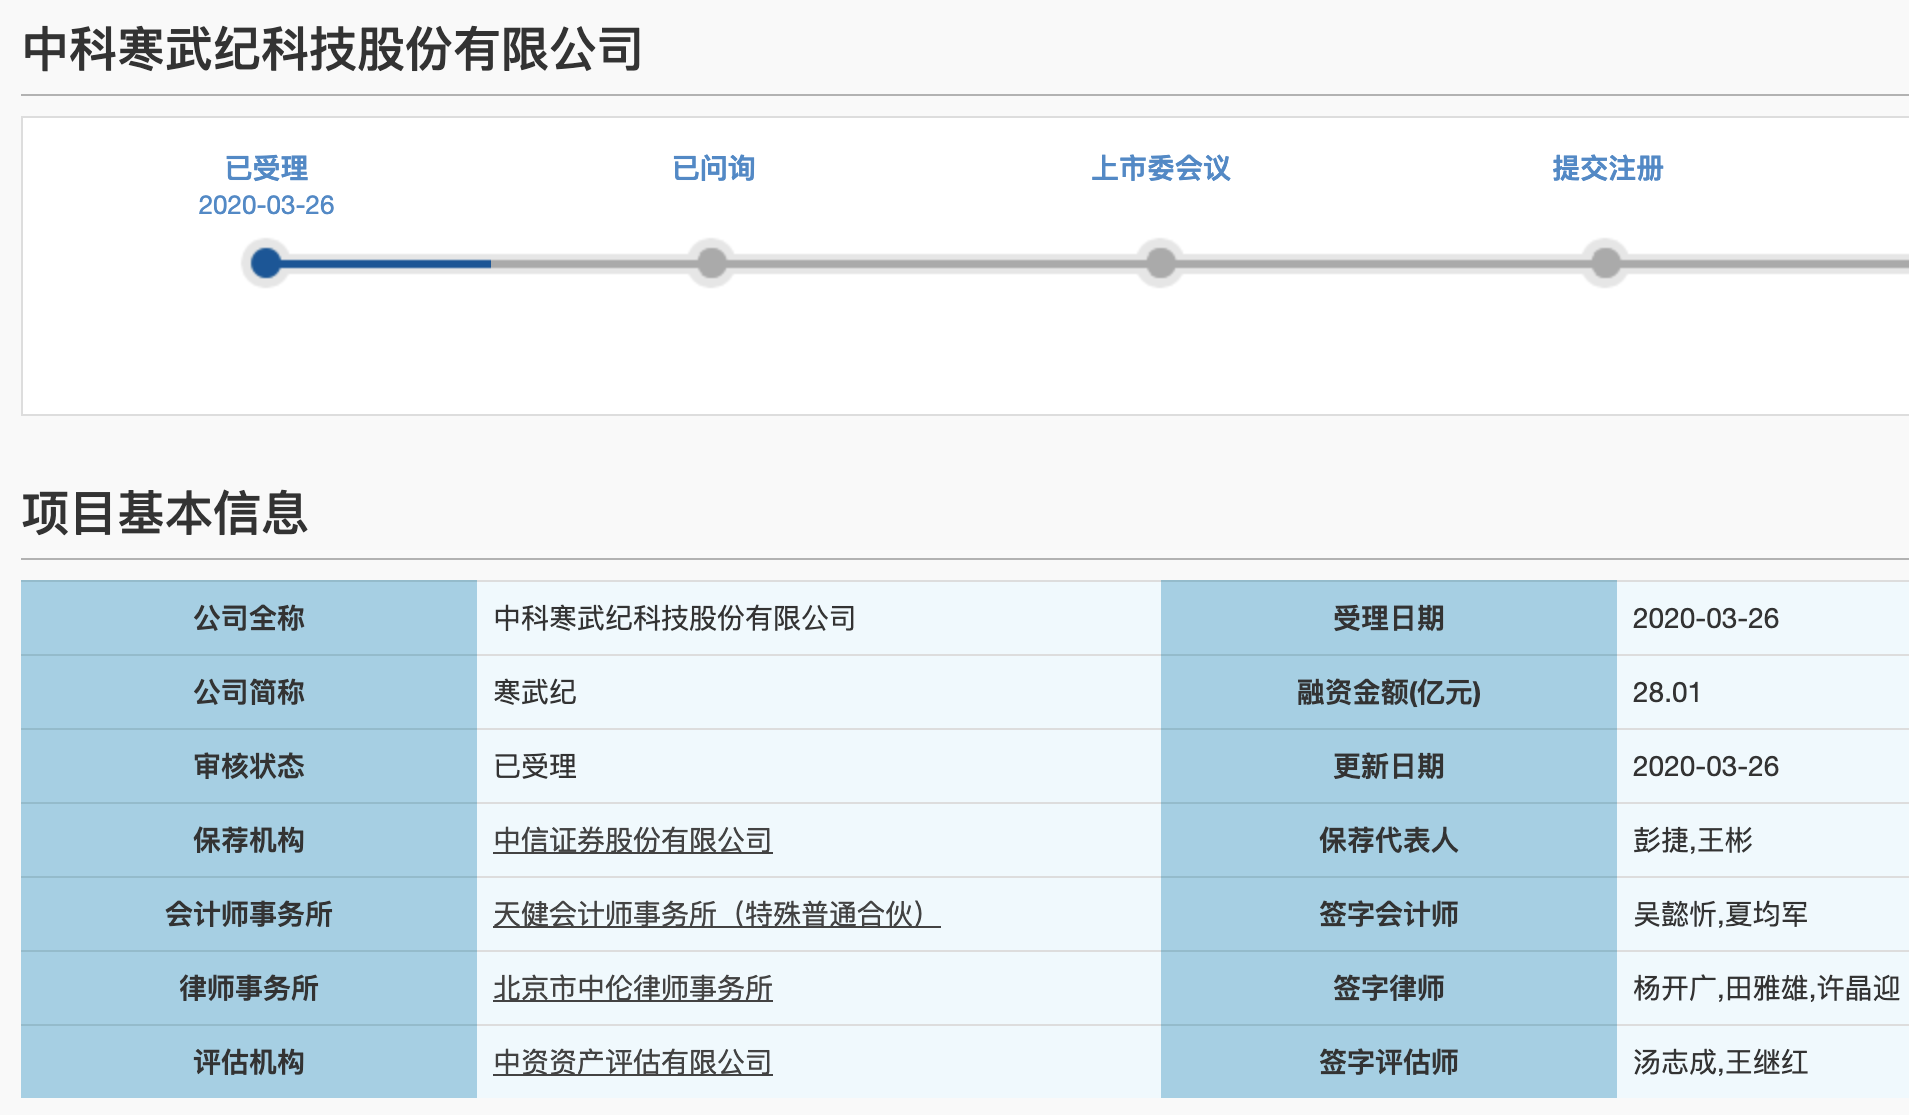Select the 彭捷,王彬 sponsor representatives cell
The height and width of the screenshot is (1115, 1909).
(x=1692, y=840)
